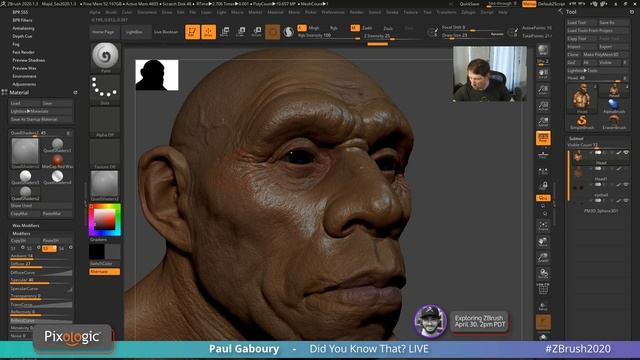Adjust the Draw Size slider
640x360 pixels.
click(473, 36)
